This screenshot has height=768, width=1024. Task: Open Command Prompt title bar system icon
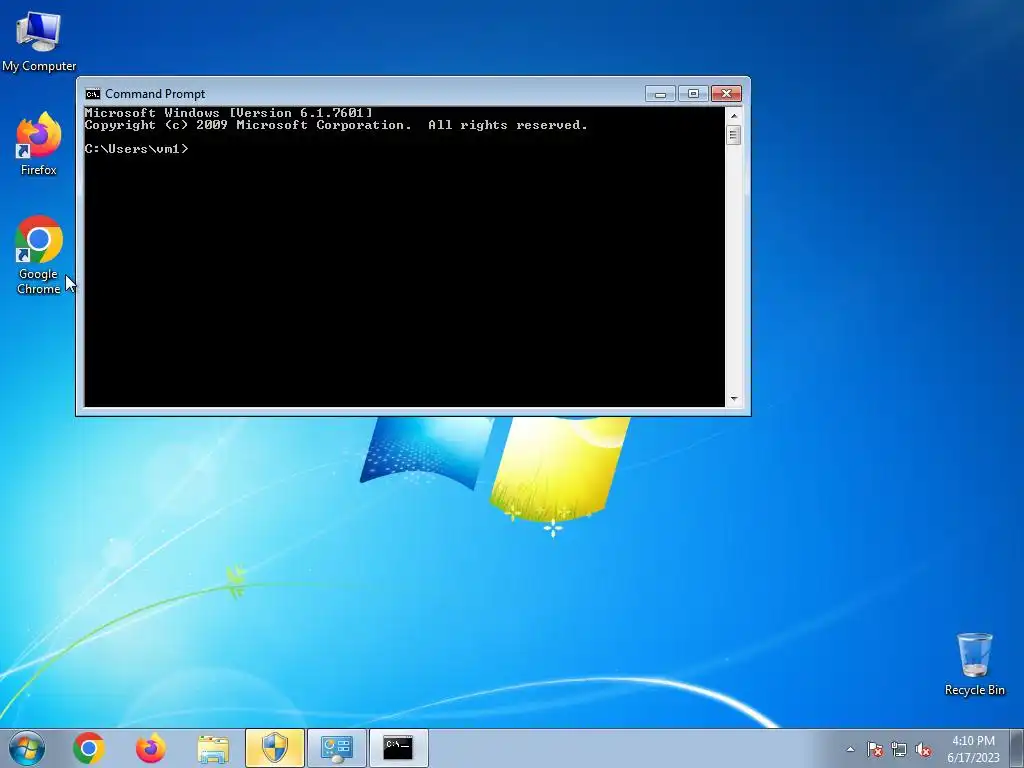pyautogui.click(x=93, y=94)
